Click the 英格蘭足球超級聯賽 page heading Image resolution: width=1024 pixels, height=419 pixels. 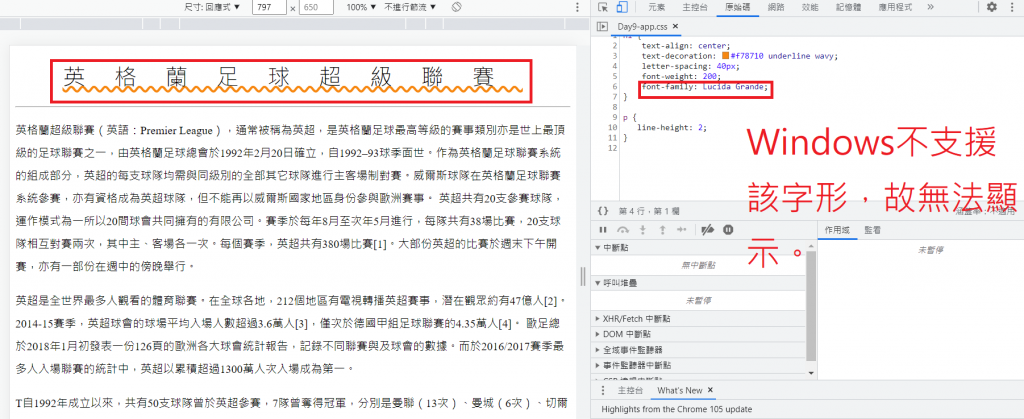(293, 80)
